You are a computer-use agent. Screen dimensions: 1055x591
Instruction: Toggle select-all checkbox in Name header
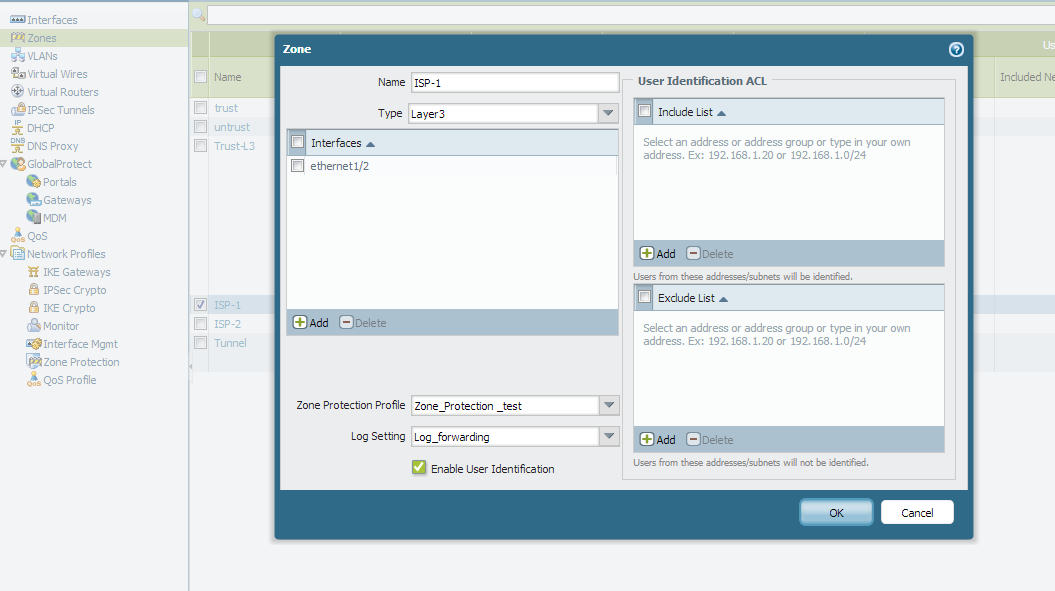(x=201, y=76)
